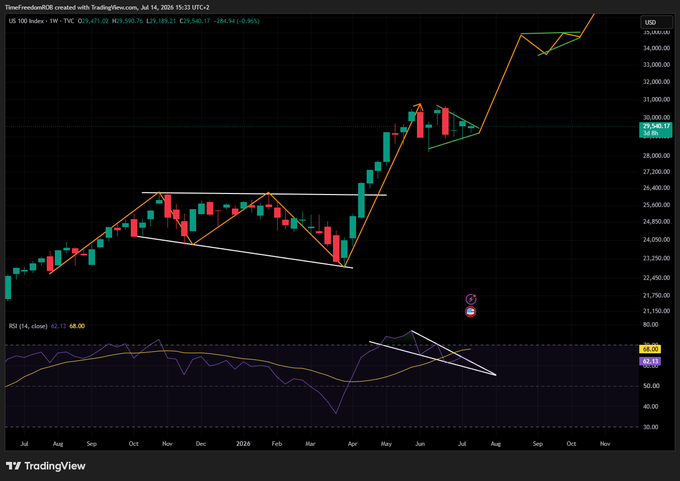The image size is (680, 481).
Task: Click the US 100 Index symbol title
Action: point(41,21)
